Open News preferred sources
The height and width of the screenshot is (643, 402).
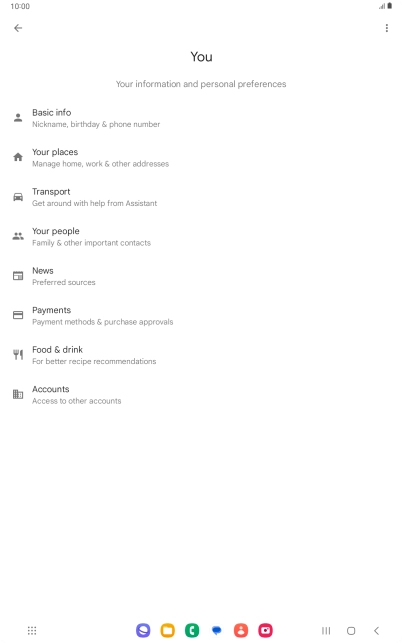click(x=201, y=276)
